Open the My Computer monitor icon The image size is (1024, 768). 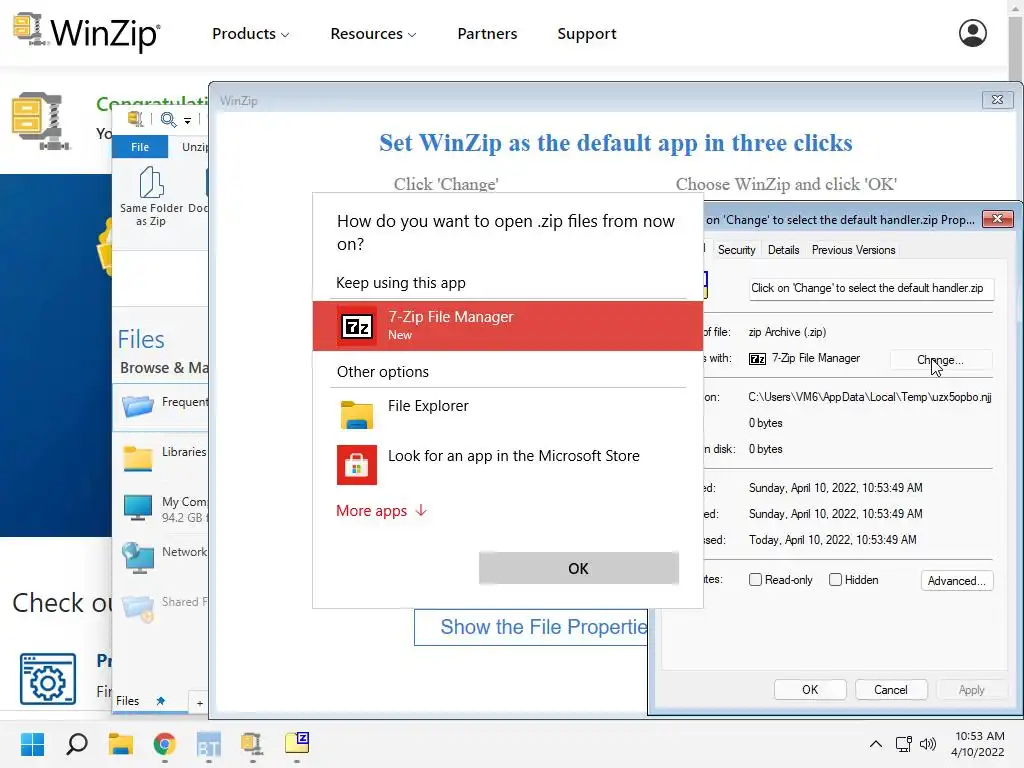[x=138, y=507]
